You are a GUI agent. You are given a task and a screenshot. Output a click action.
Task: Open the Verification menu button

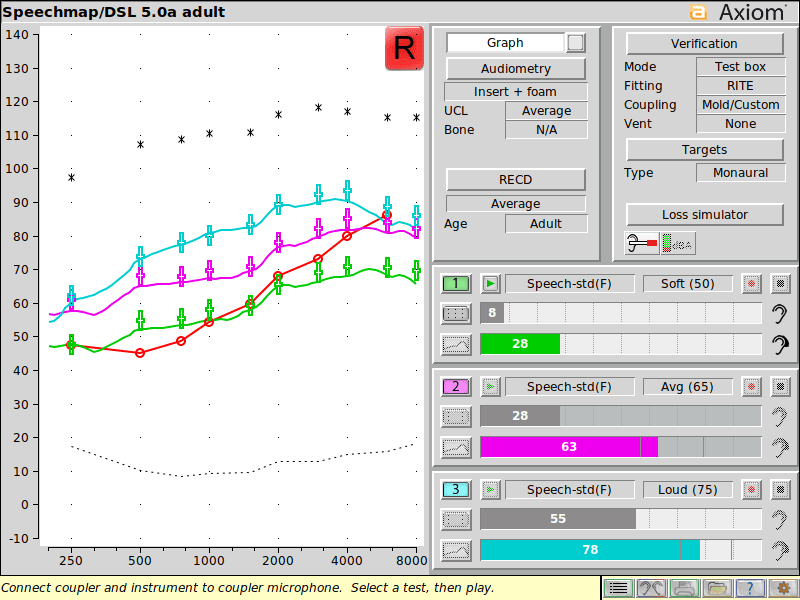[x=704, y=44]
